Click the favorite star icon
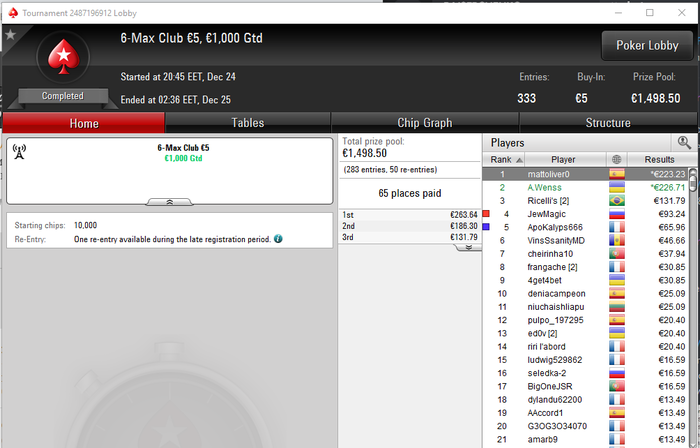 pos(10,34)
